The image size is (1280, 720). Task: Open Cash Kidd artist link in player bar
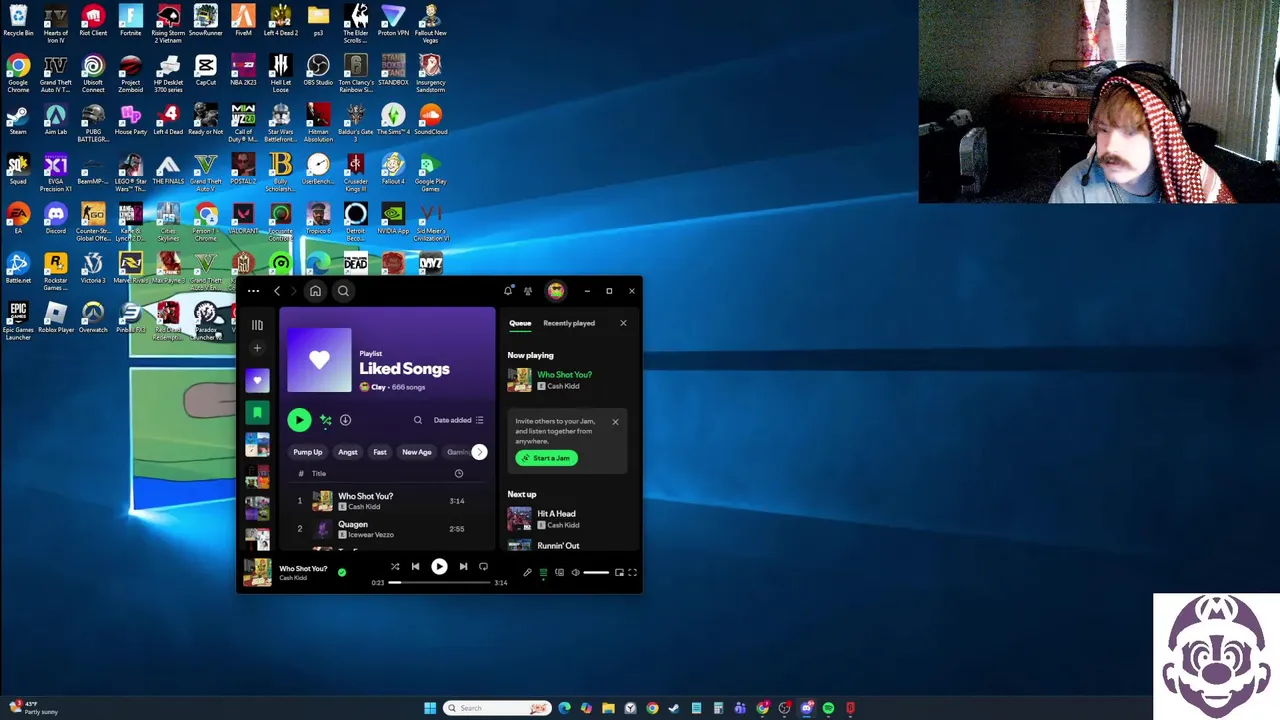click(293, 578)
